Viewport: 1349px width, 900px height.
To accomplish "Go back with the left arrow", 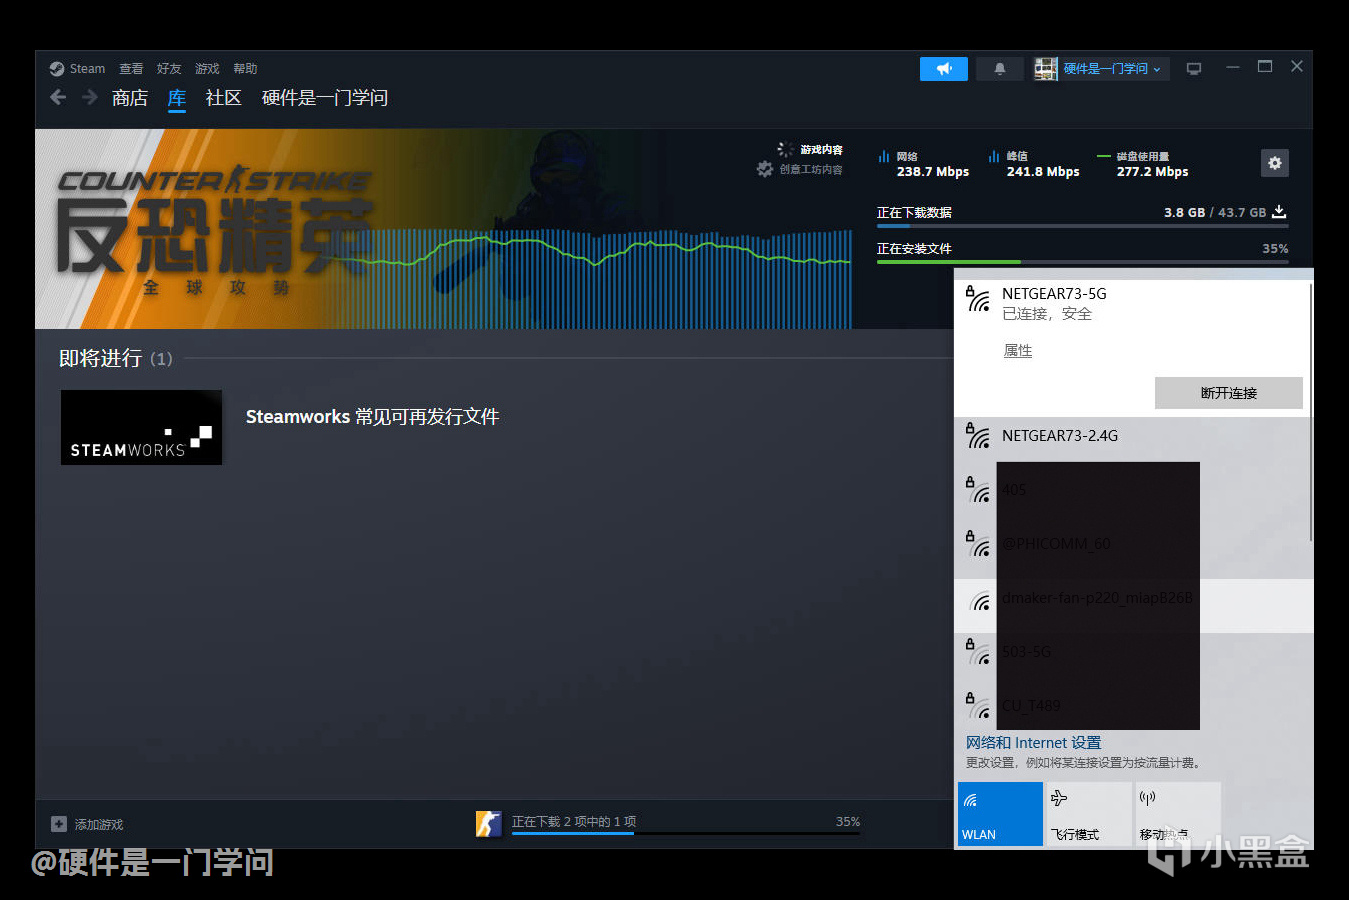I will pos(58,97).
